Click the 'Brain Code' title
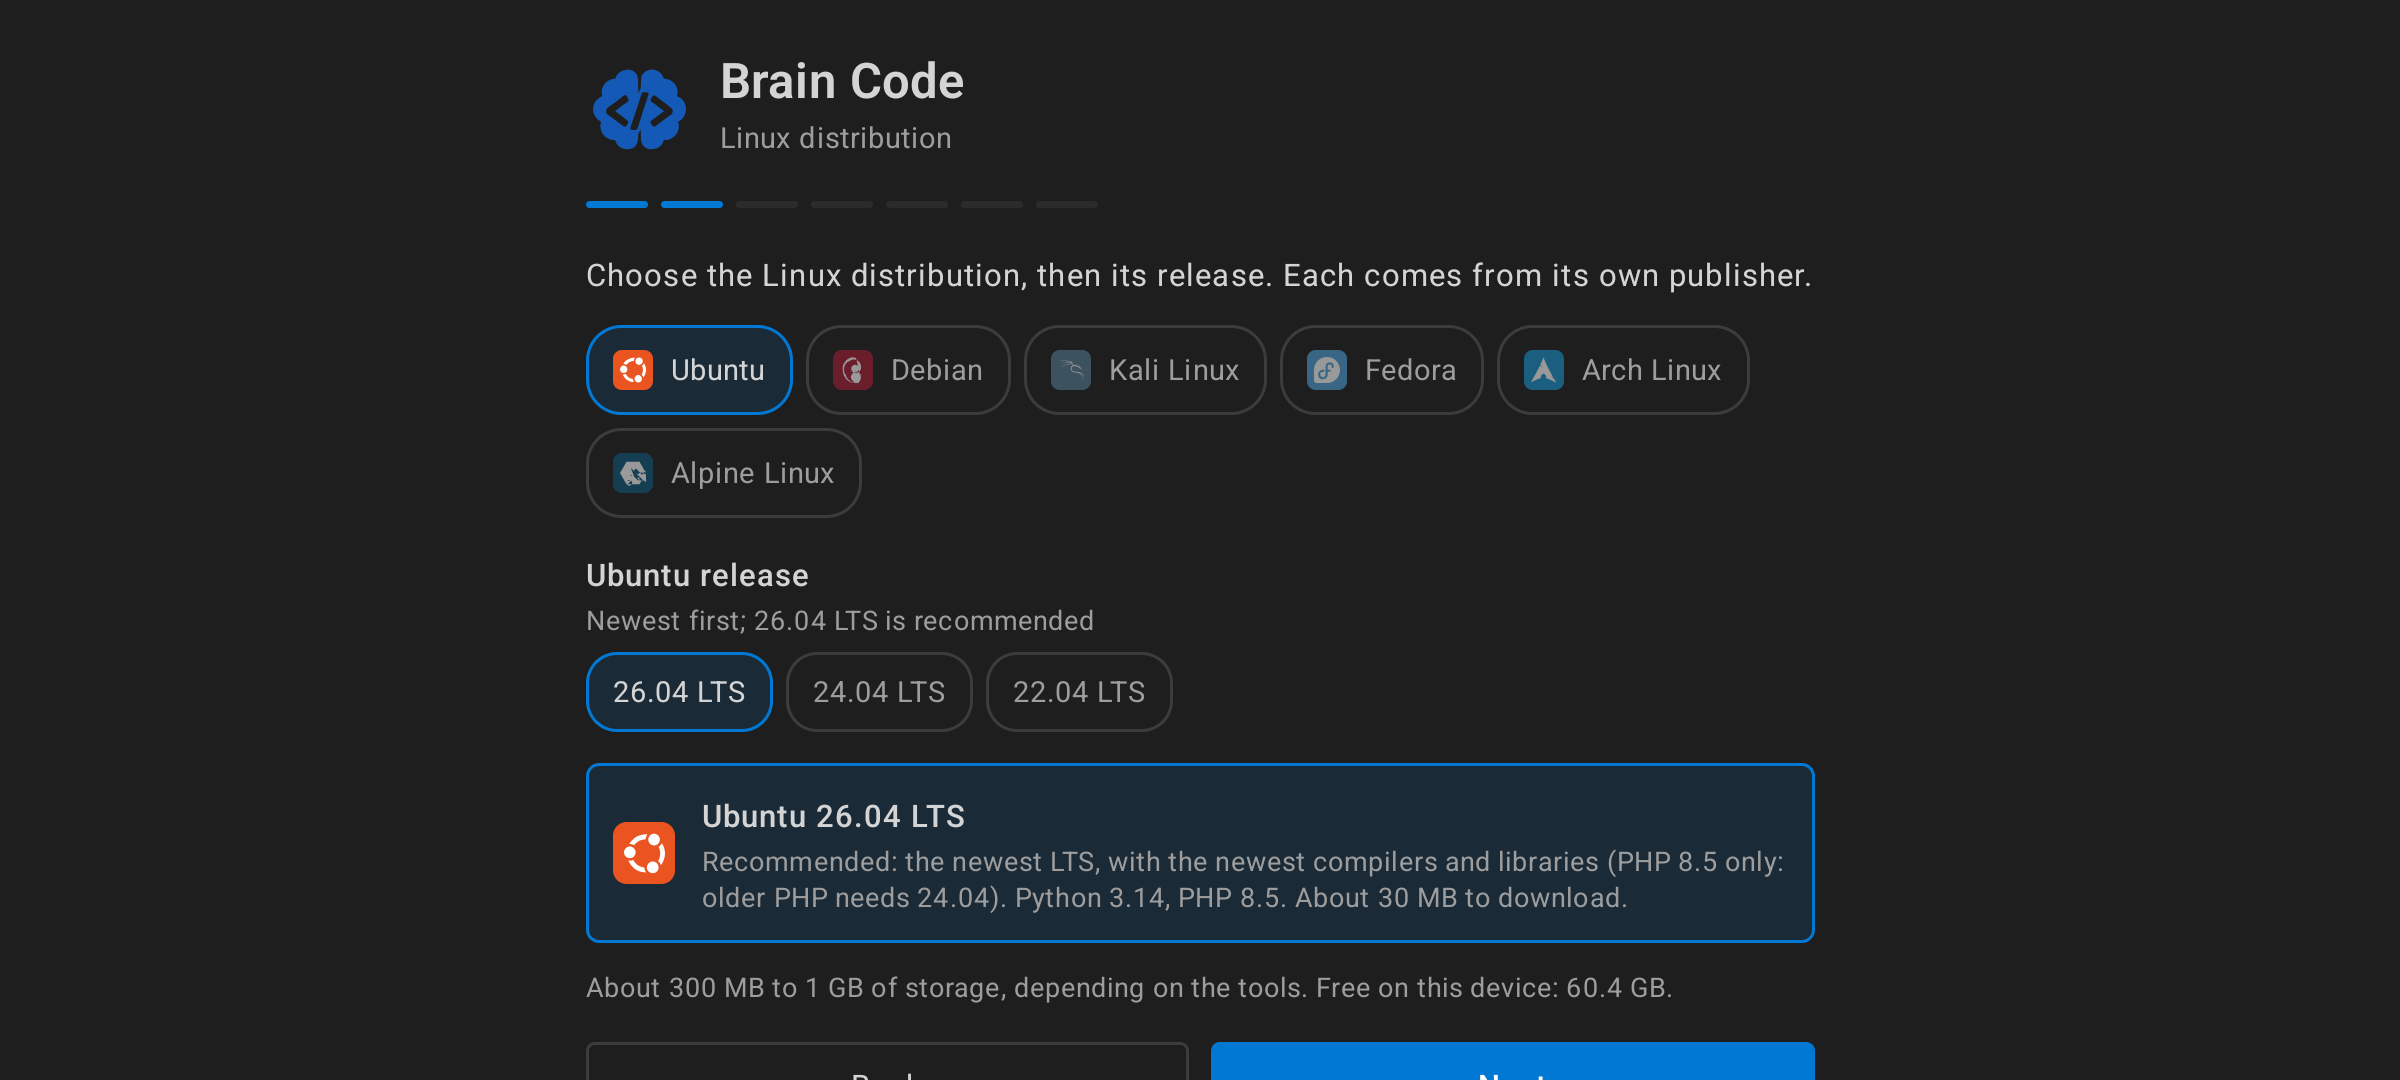This screenshot has width=2400, height=1080. (x=842, y=81)
